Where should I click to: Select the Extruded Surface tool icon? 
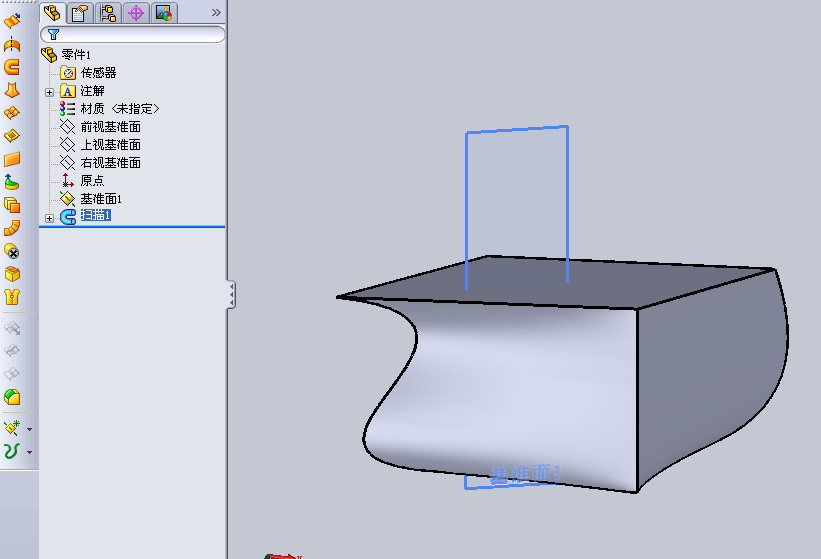(12, 20)
